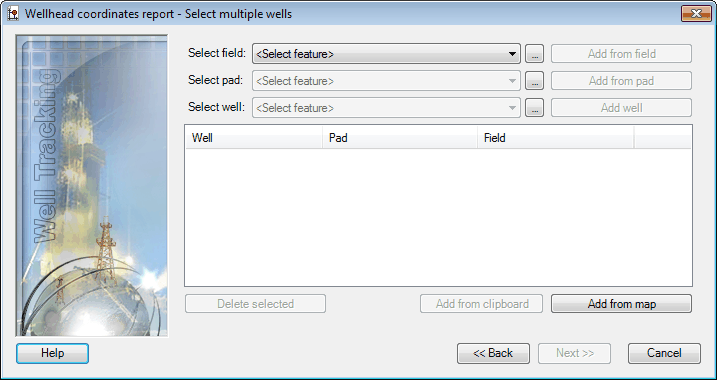The image size is (717, 380).
Task: Click Delete selected button
Action: pyautogui.click(x=255, y=304)
